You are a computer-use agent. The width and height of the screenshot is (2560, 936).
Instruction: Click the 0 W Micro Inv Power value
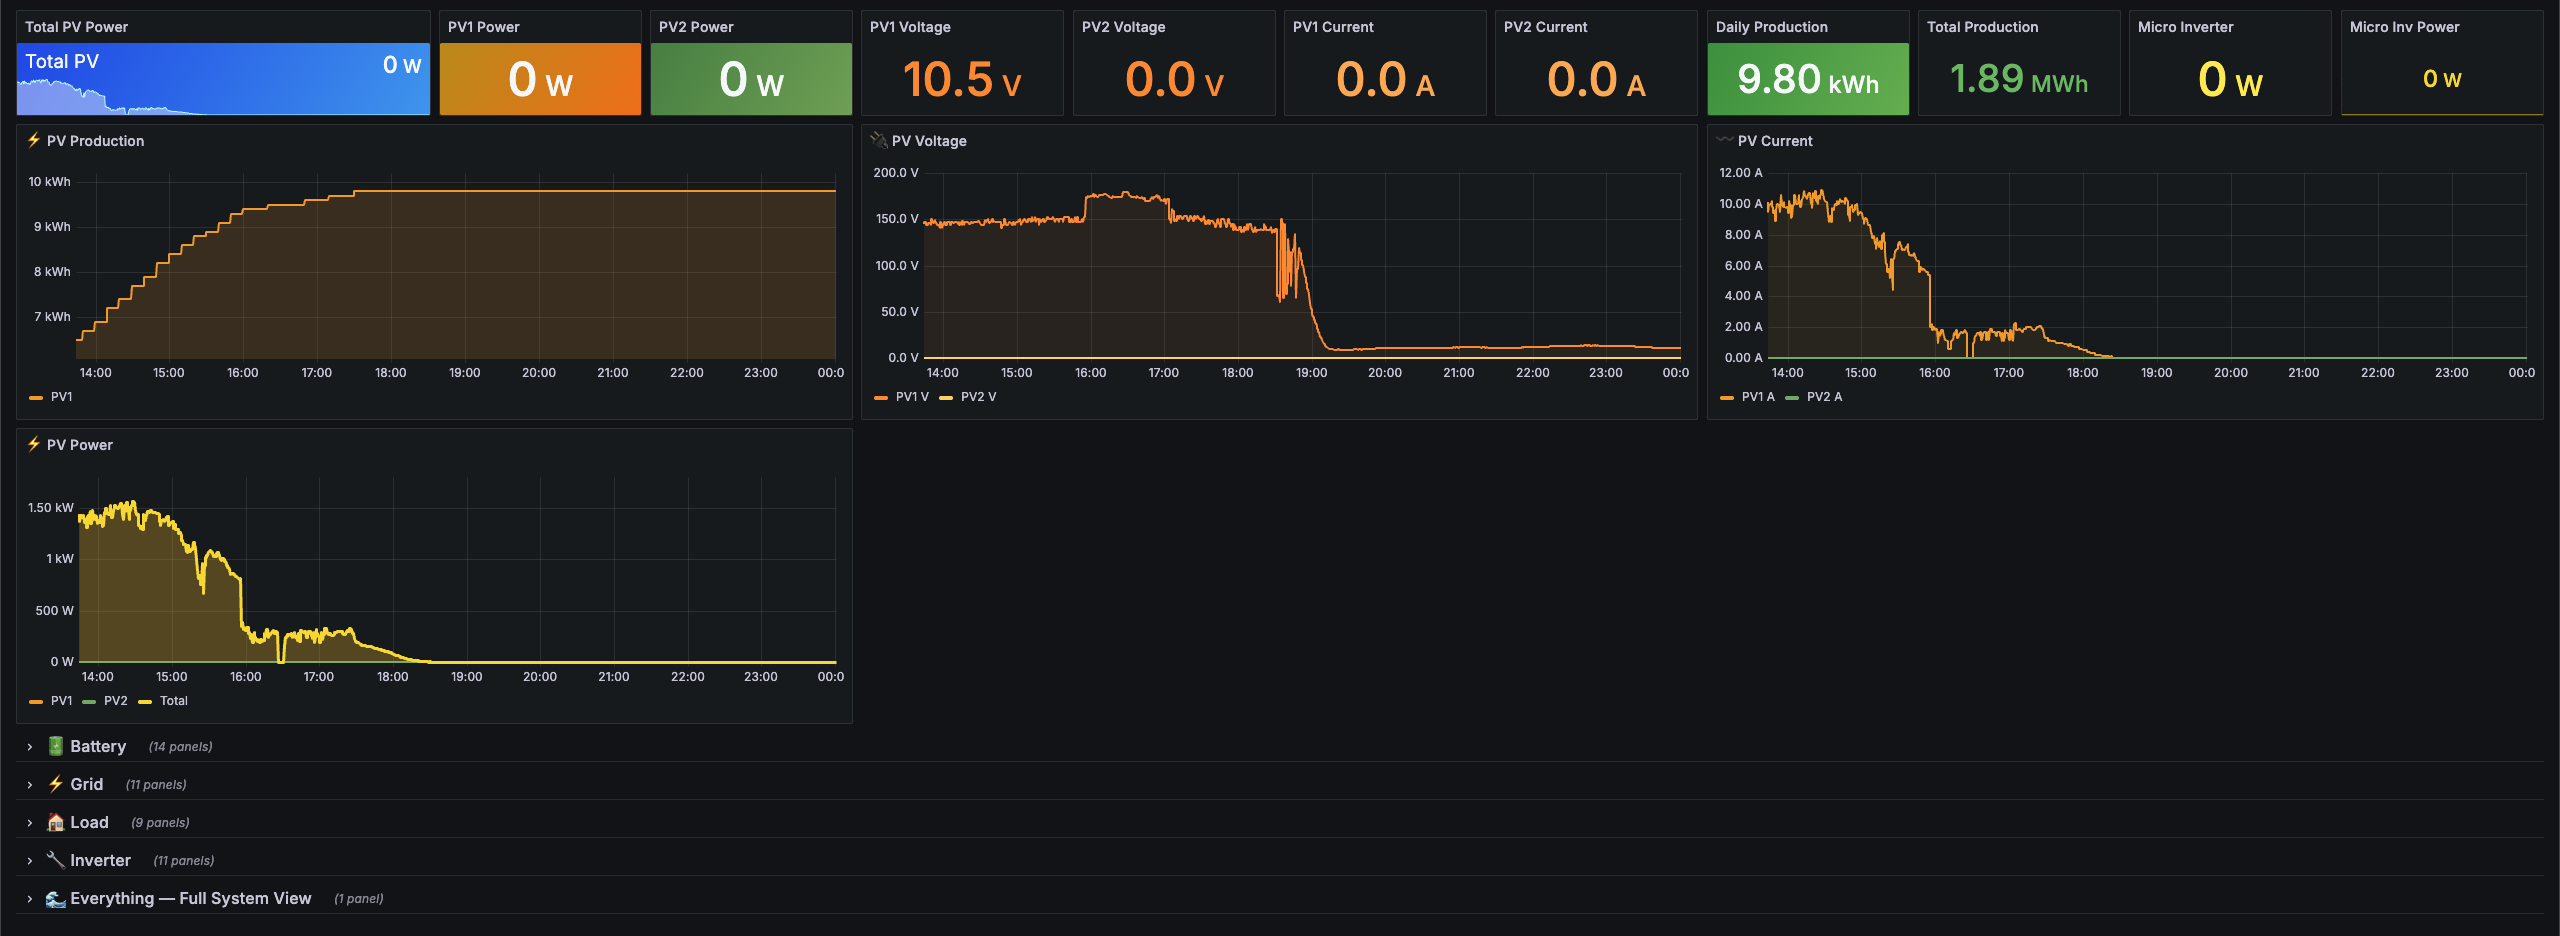tap(2442, 79)
